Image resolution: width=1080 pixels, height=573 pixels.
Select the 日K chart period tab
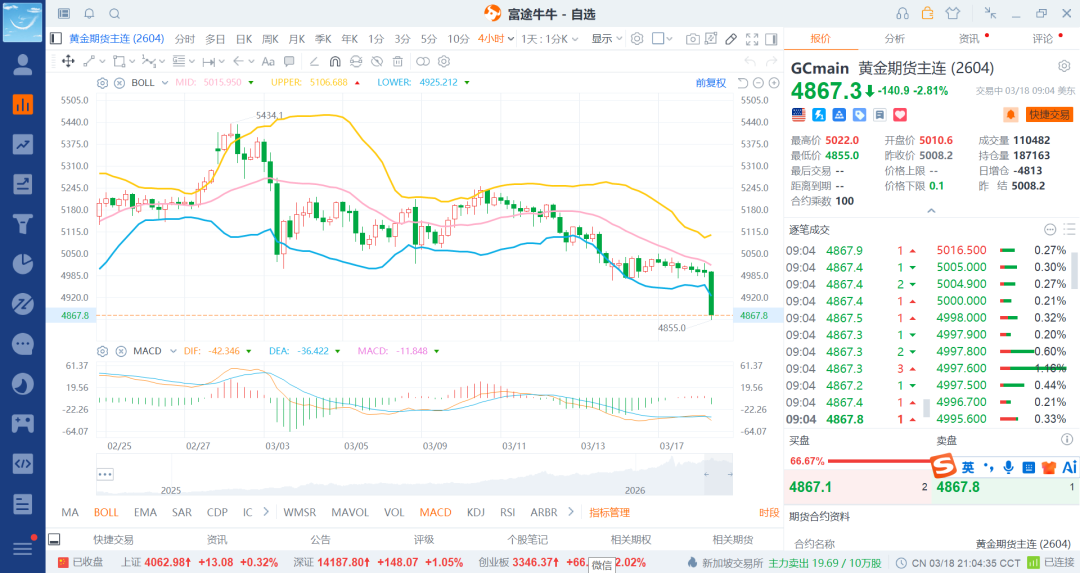pyautogui.click(x=243, y=39)
